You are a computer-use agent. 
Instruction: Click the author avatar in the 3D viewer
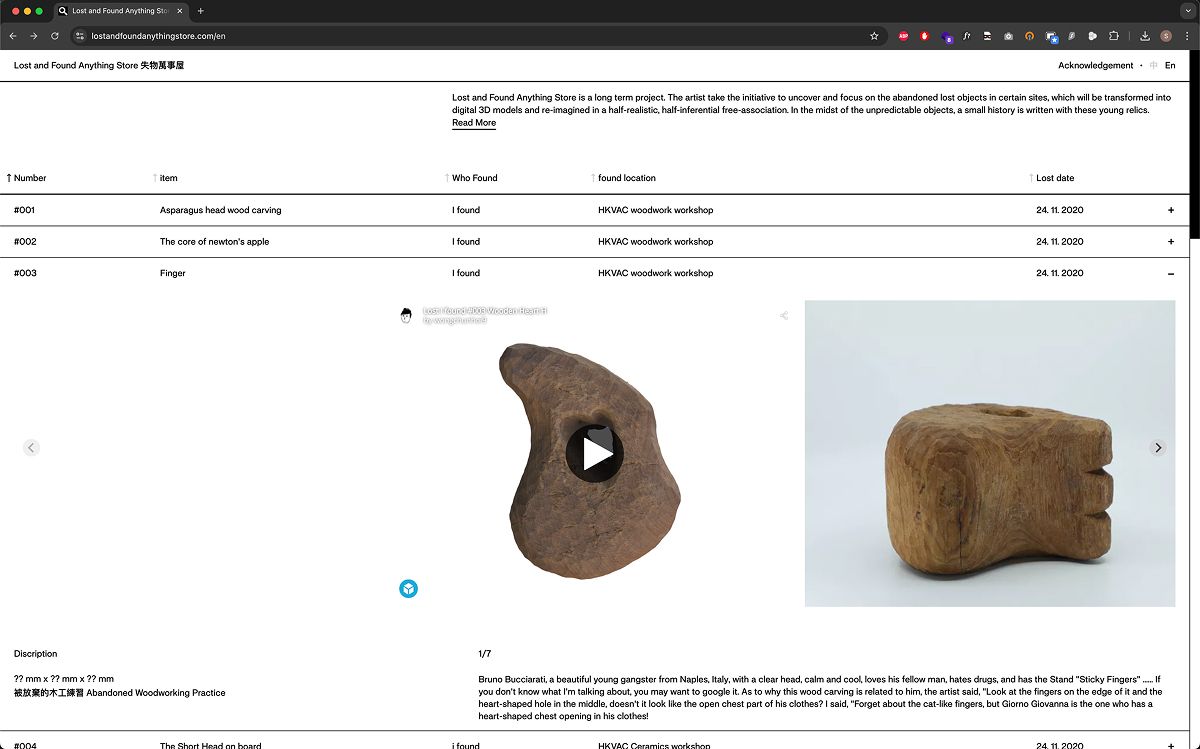click(406, 316)
